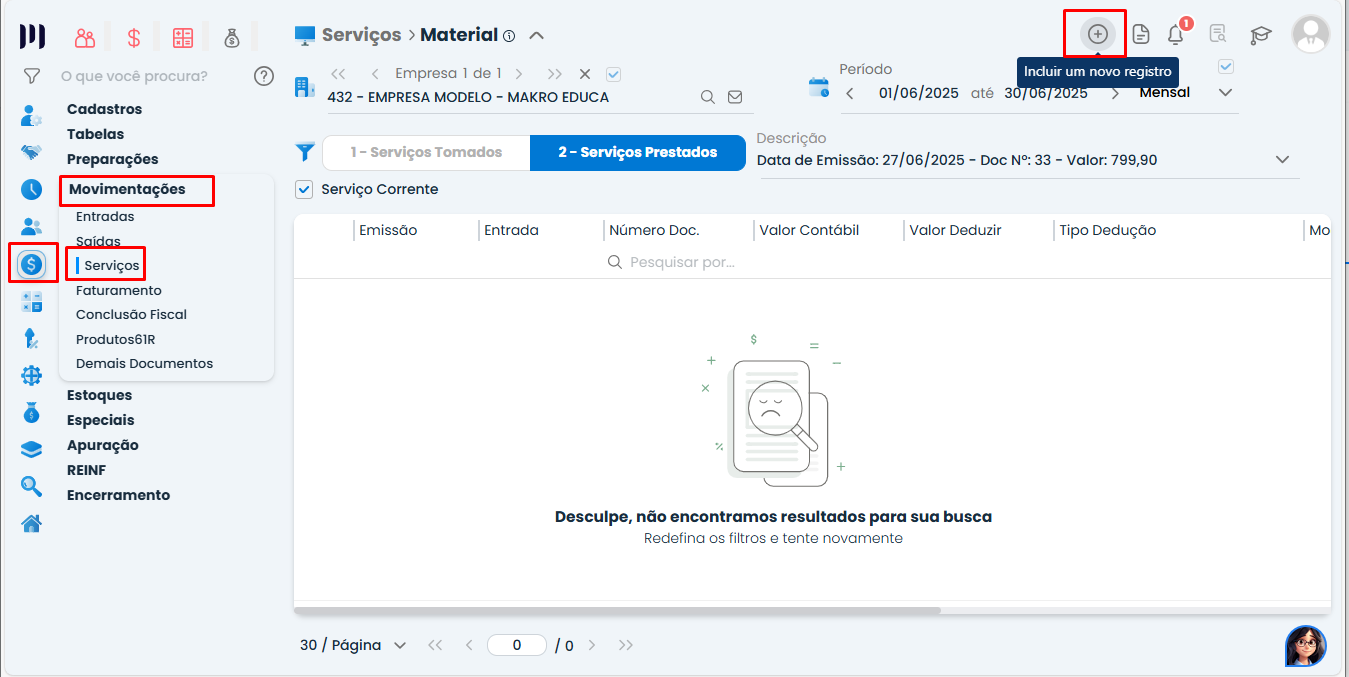
Task: Open the user profile avatar
Action: pos(1310,34)
